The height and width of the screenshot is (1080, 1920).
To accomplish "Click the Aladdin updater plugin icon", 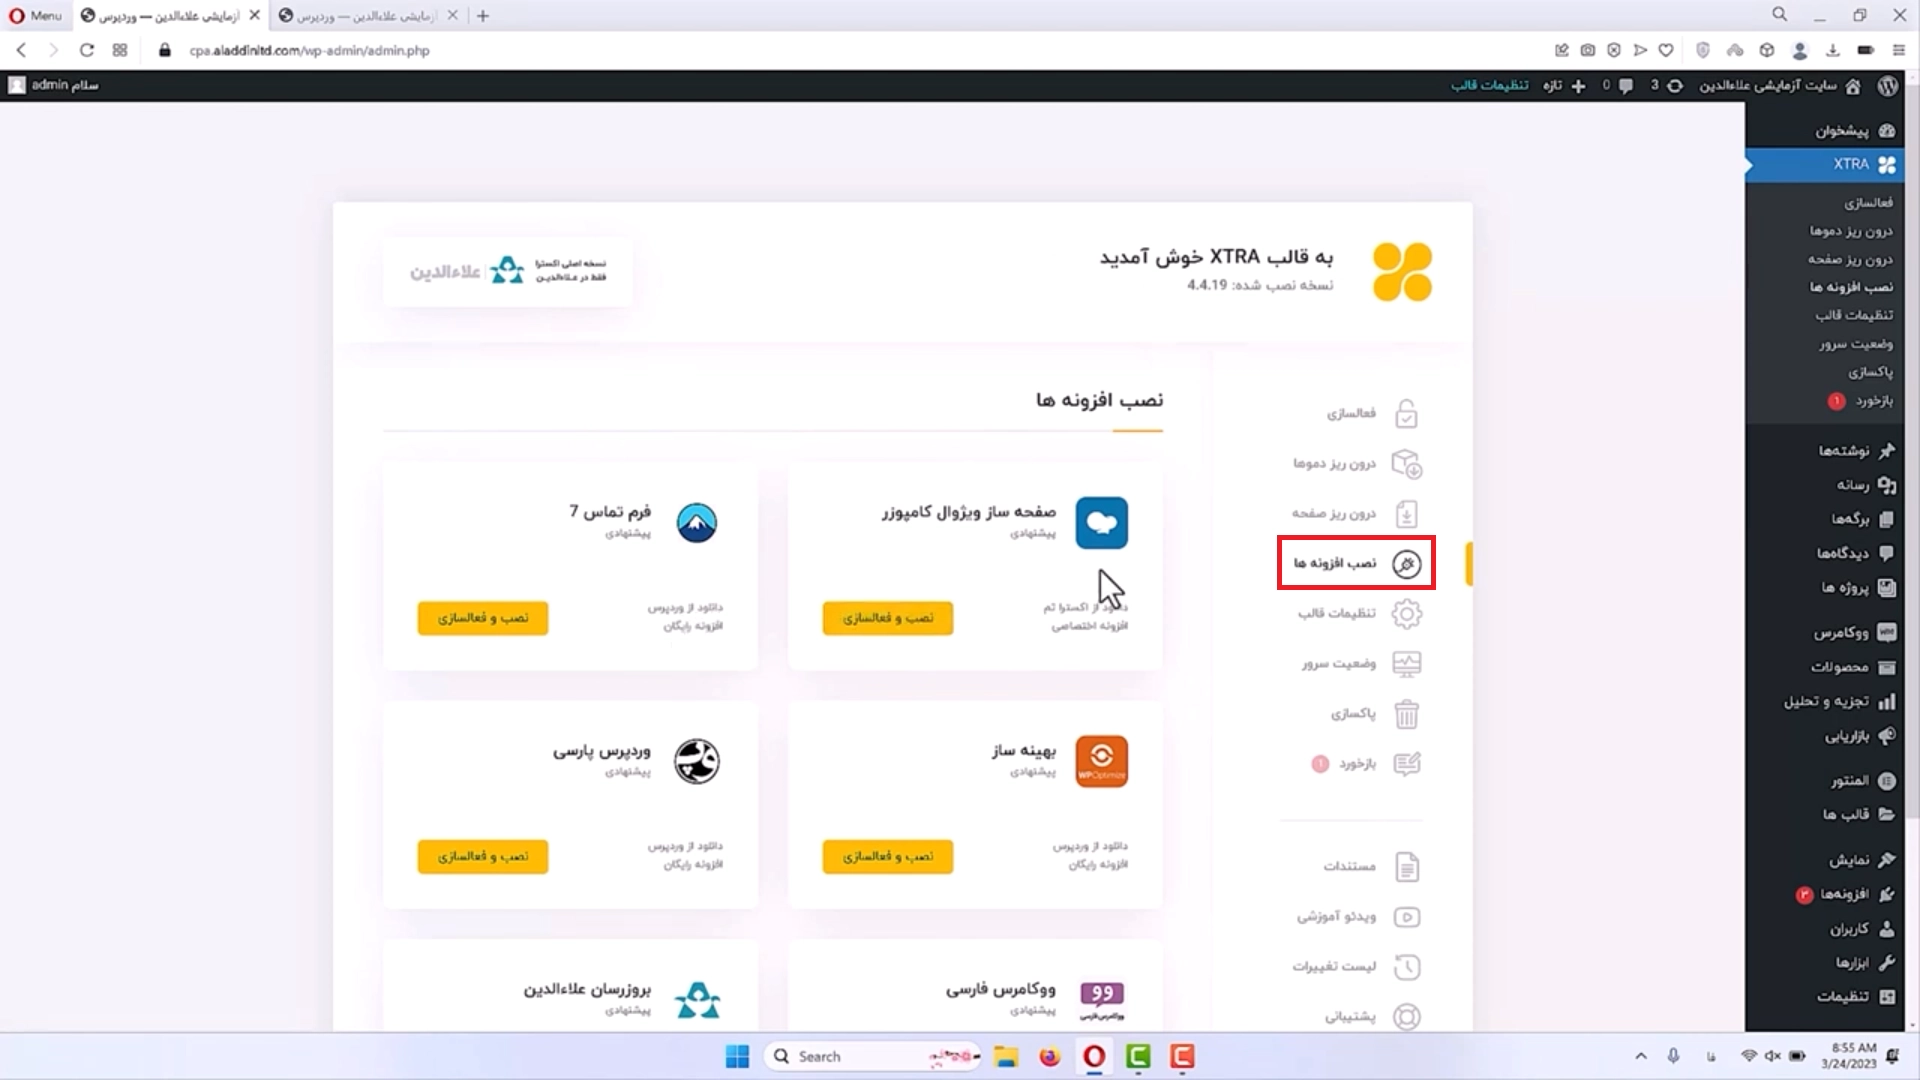I will click(697, 1000).
